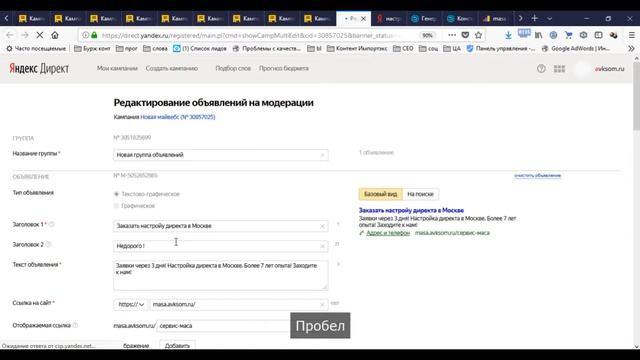Open the Контент Импортекс bookmarks folder
This screenshot has width=640, height=360.
[357, 49]
